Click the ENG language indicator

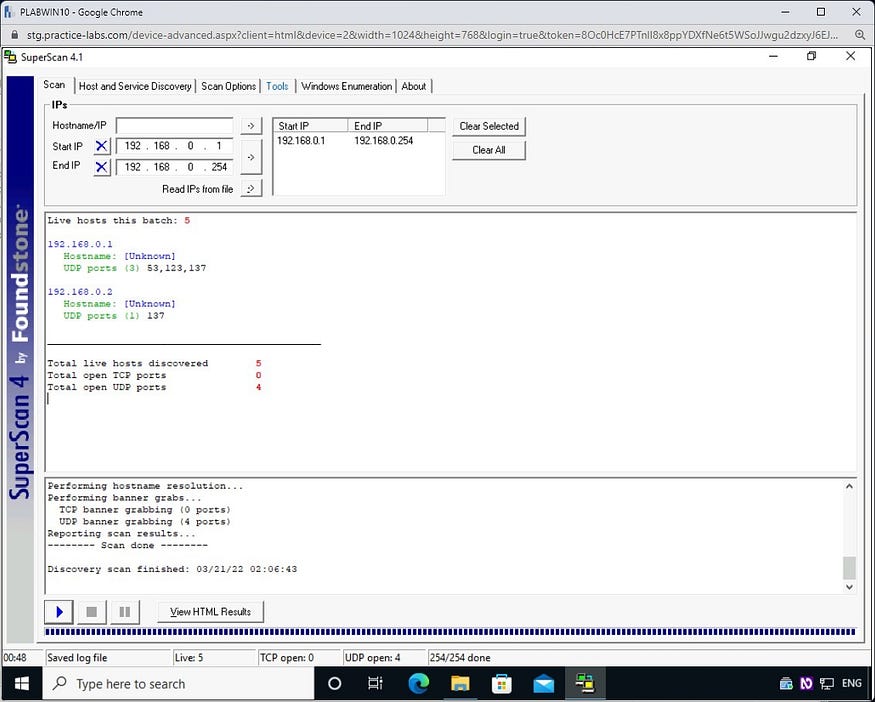point(852,683)
